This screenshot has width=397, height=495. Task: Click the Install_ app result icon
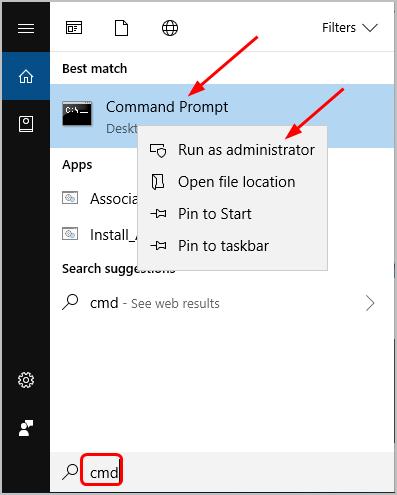click(x=70, y=234)
